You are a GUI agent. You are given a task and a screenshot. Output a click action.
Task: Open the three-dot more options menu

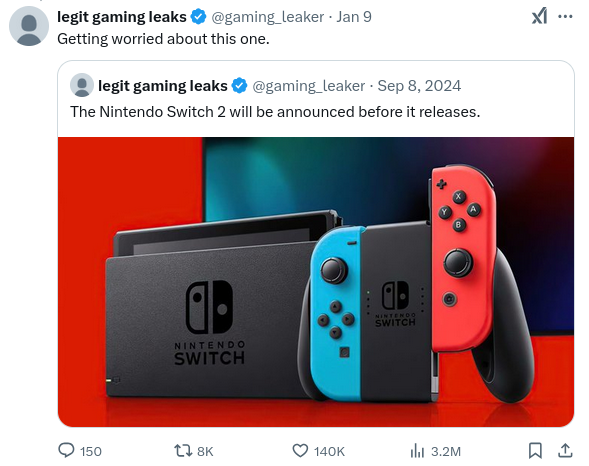[565, 17]
